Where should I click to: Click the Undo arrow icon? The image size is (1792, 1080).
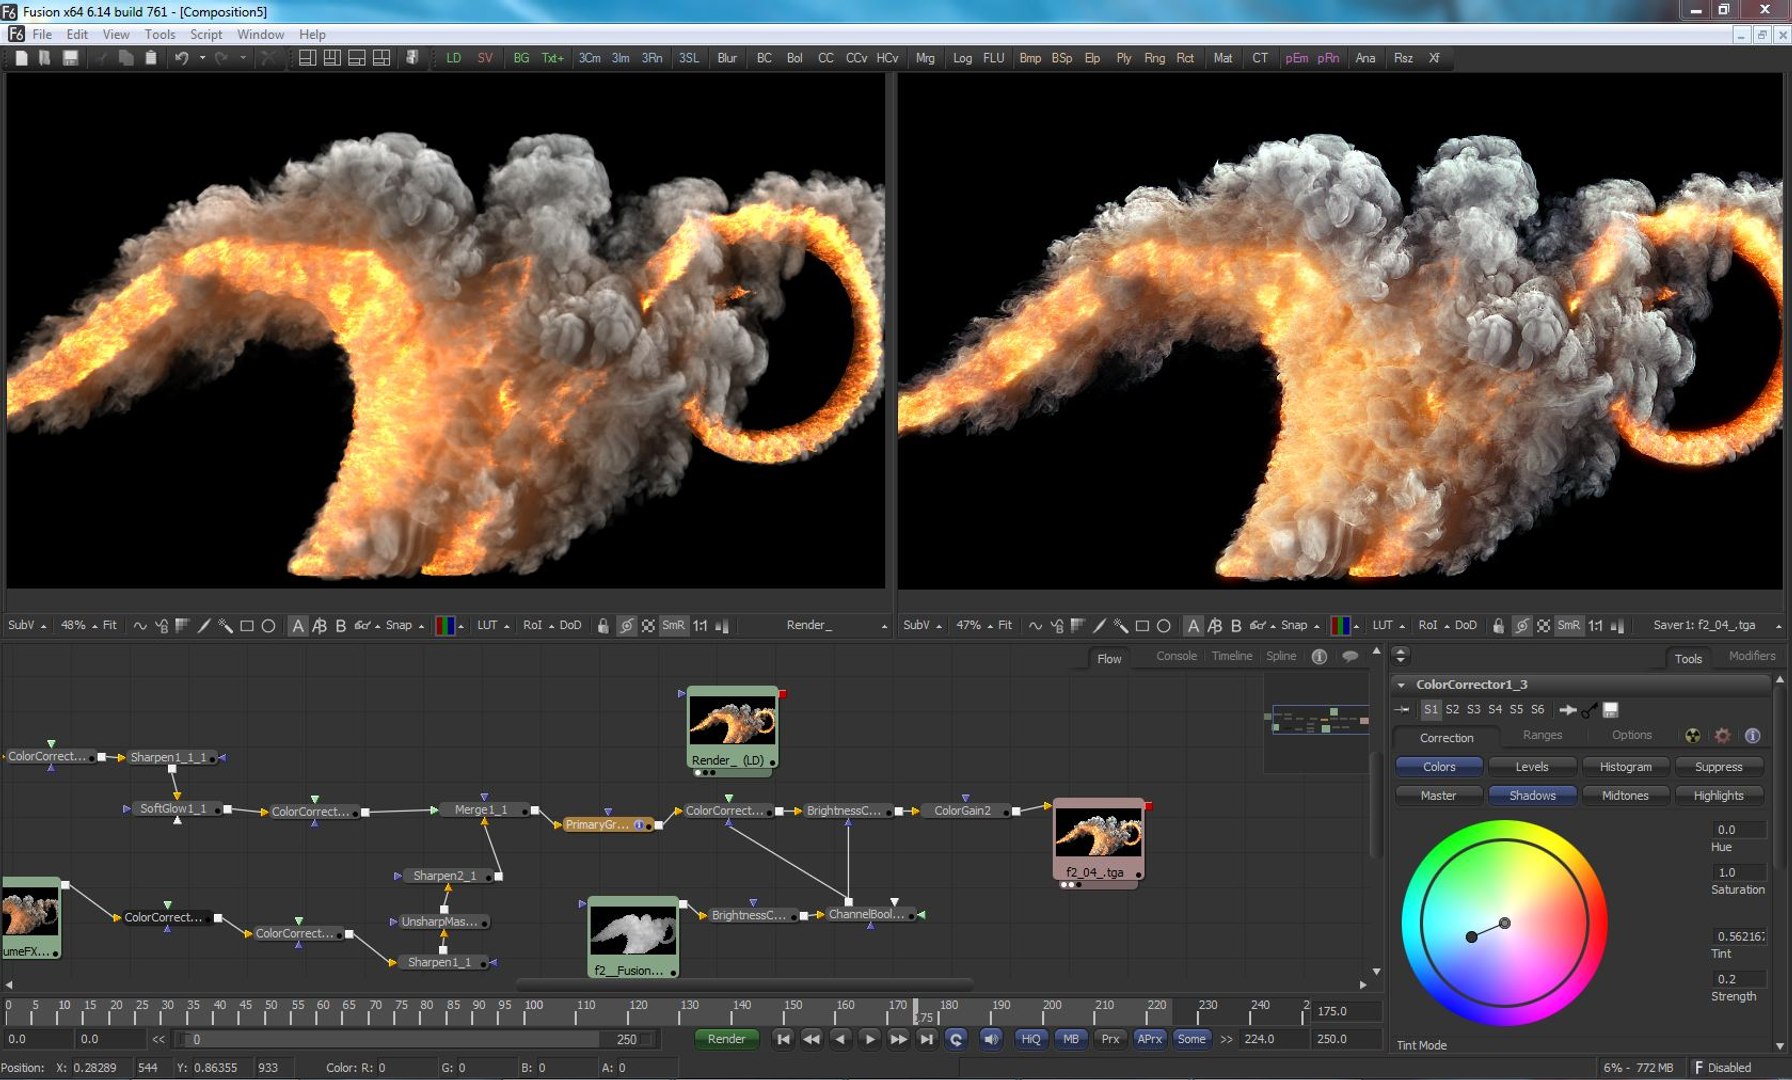click(181, 58)
